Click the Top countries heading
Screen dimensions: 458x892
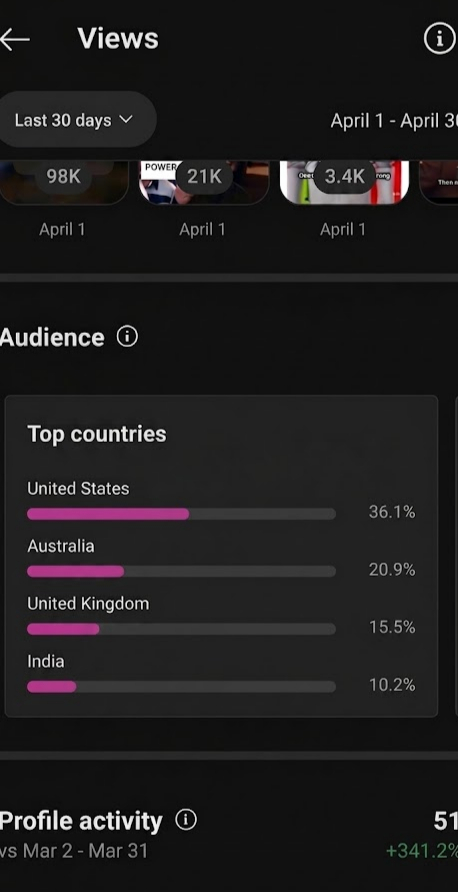pos(97,434)
